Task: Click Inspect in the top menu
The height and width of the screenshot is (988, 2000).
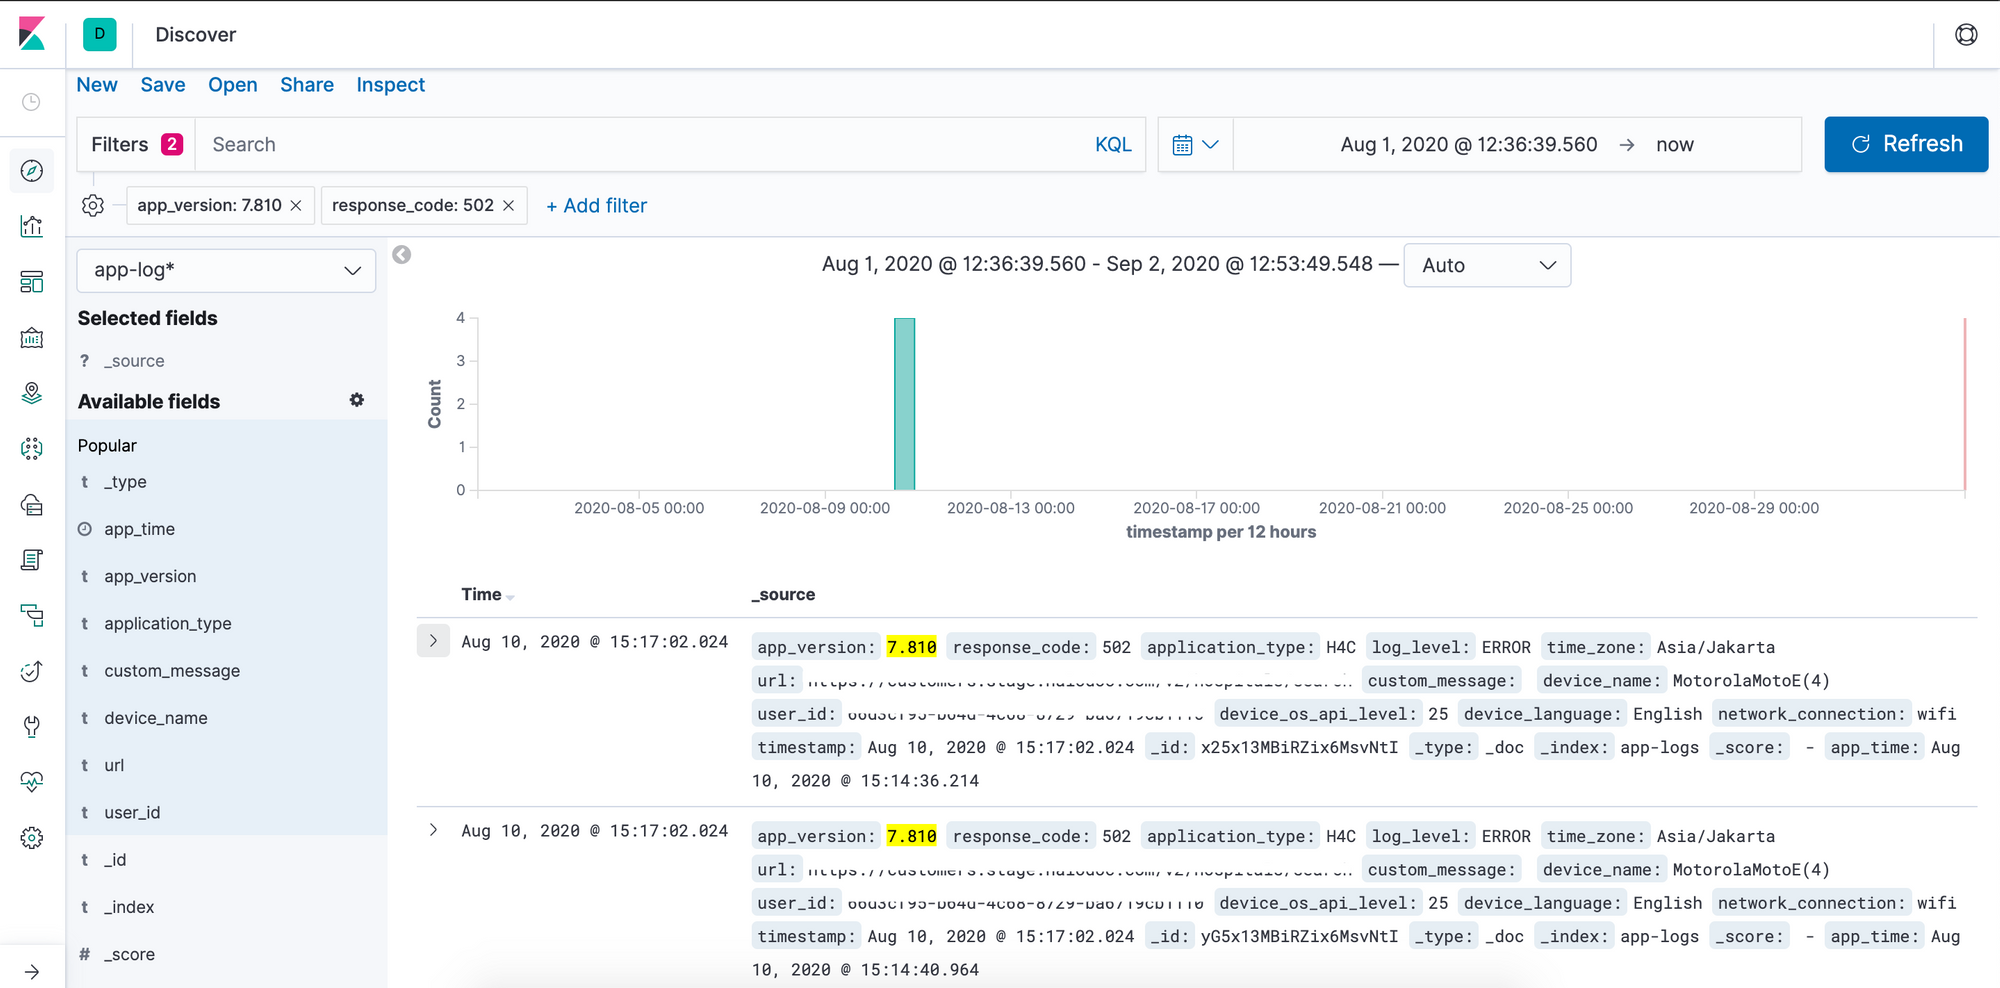Action: point(391,85)
